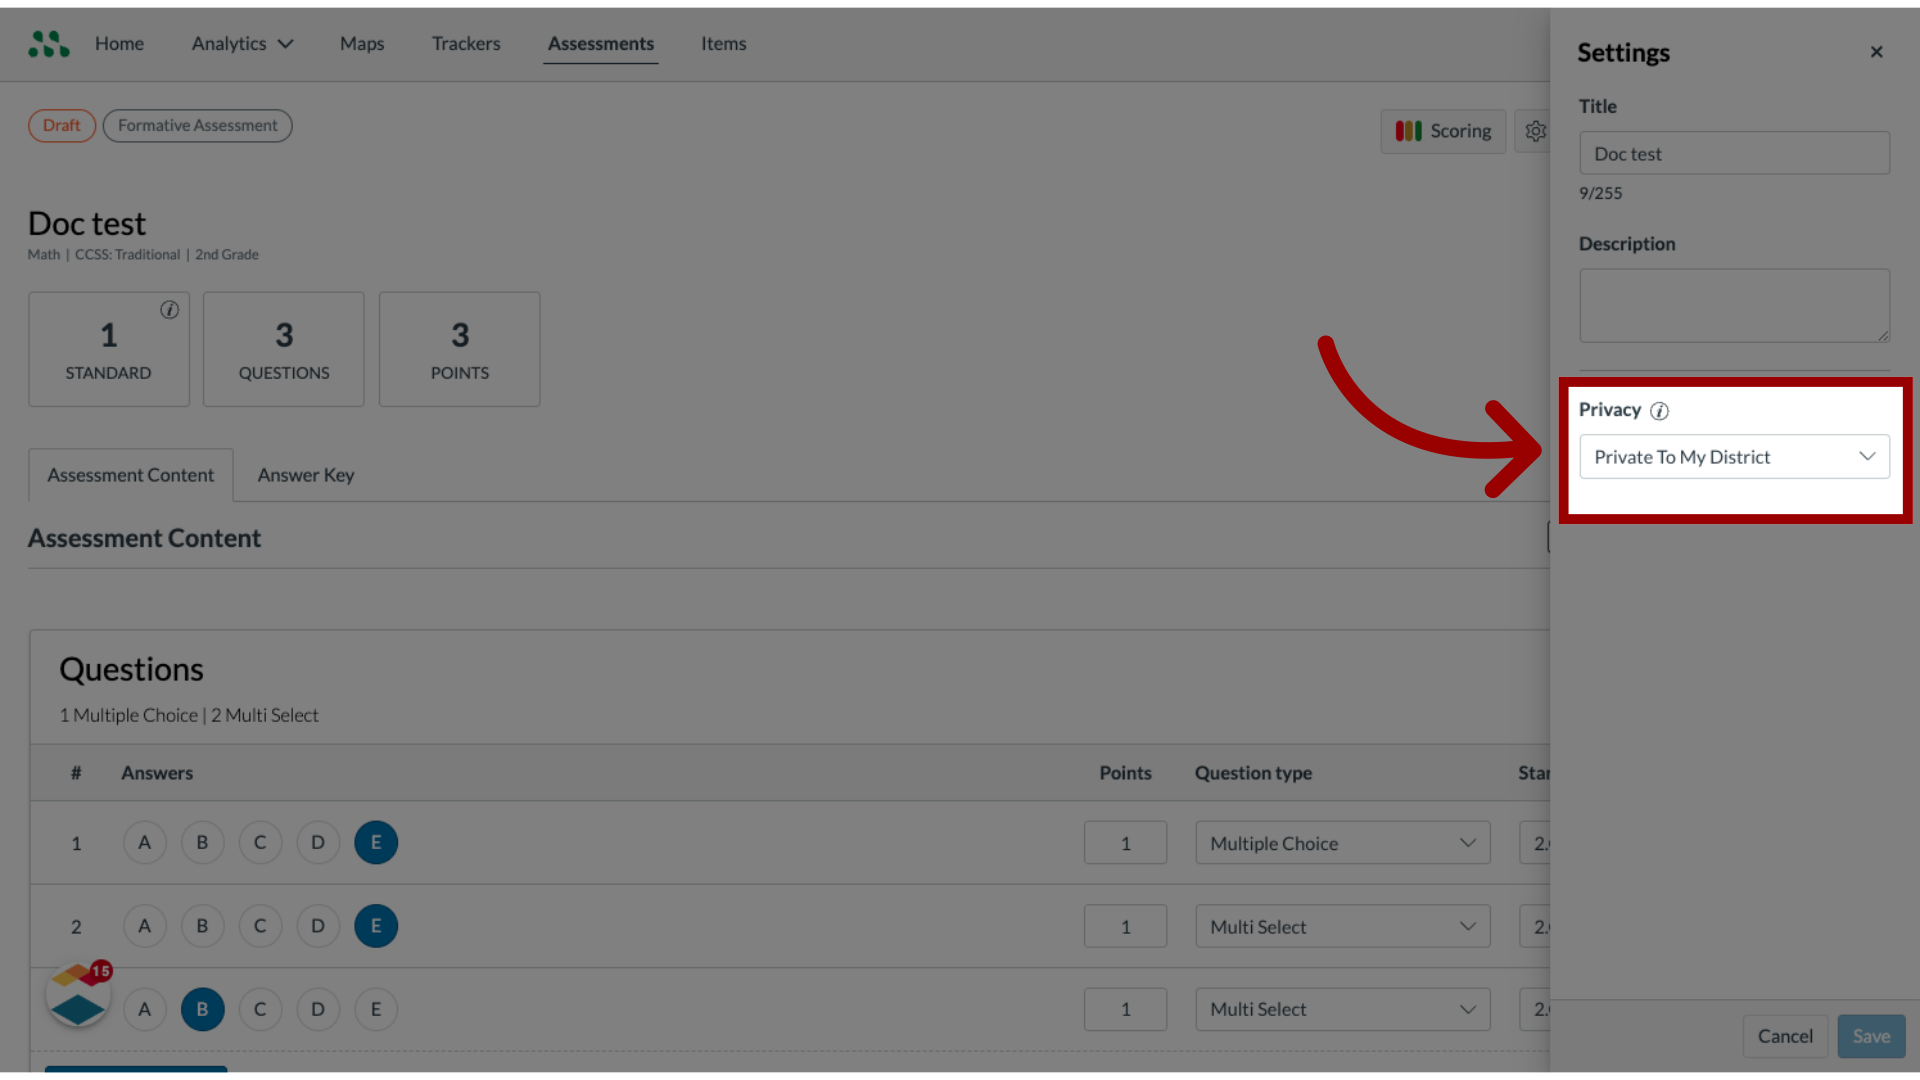The height and width of the screenshot is (1080, 1920).
Task: Click the Draft status badge
Action: point(62,126)
